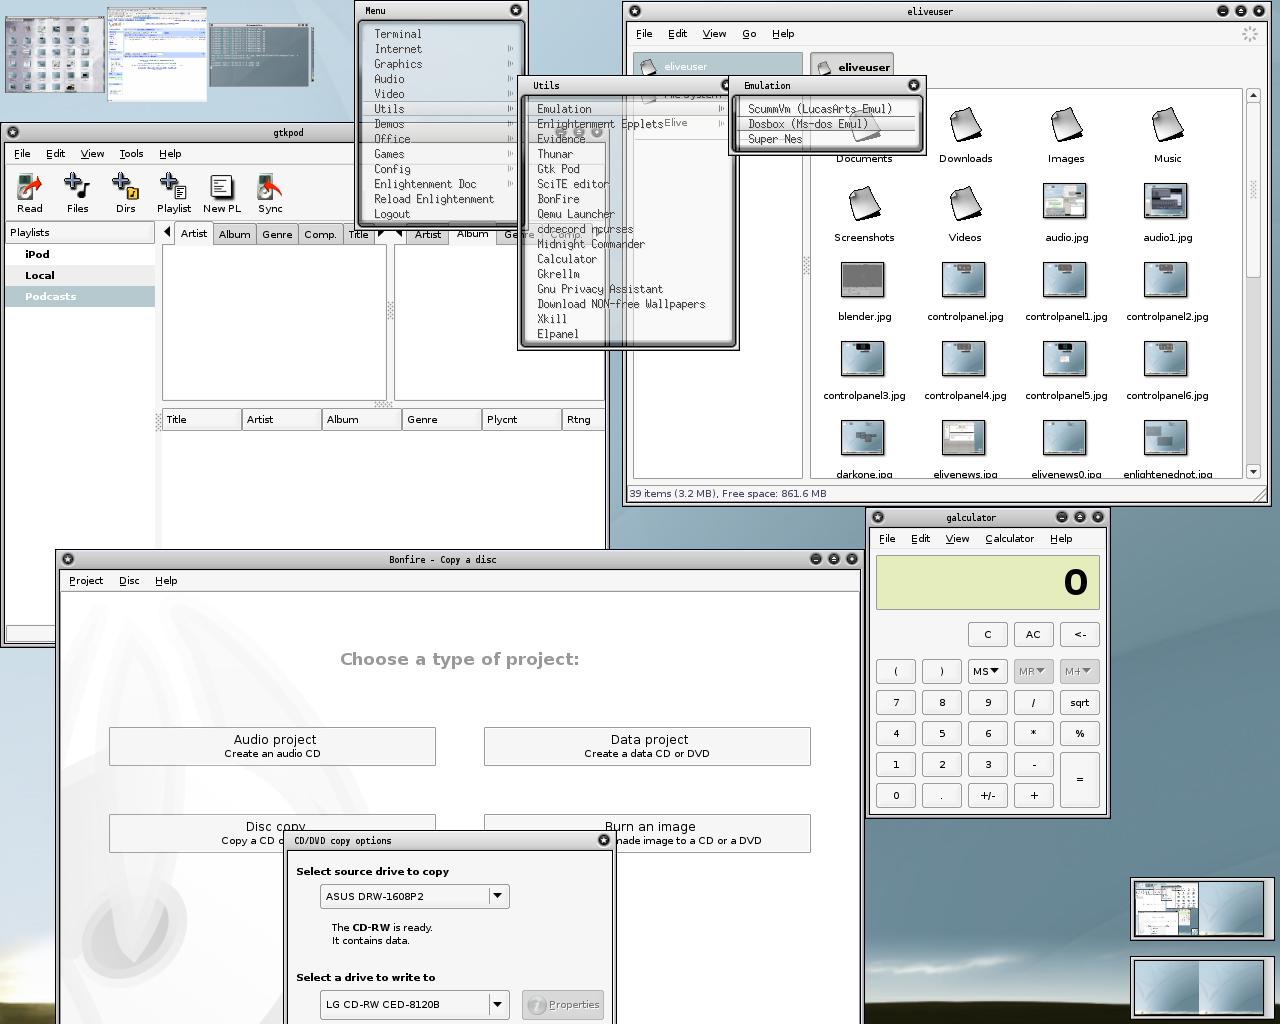1280x1024 pixels.
Task: Select Podcasts in gtkpod playlists
Action: pos(80,297)
